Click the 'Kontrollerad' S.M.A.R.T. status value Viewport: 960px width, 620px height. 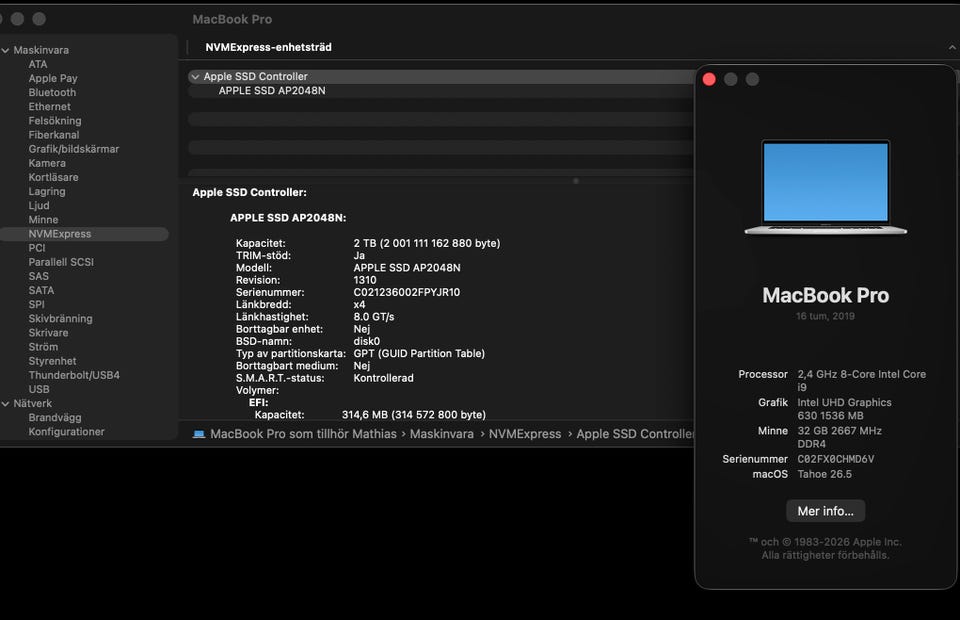point(383,378)
